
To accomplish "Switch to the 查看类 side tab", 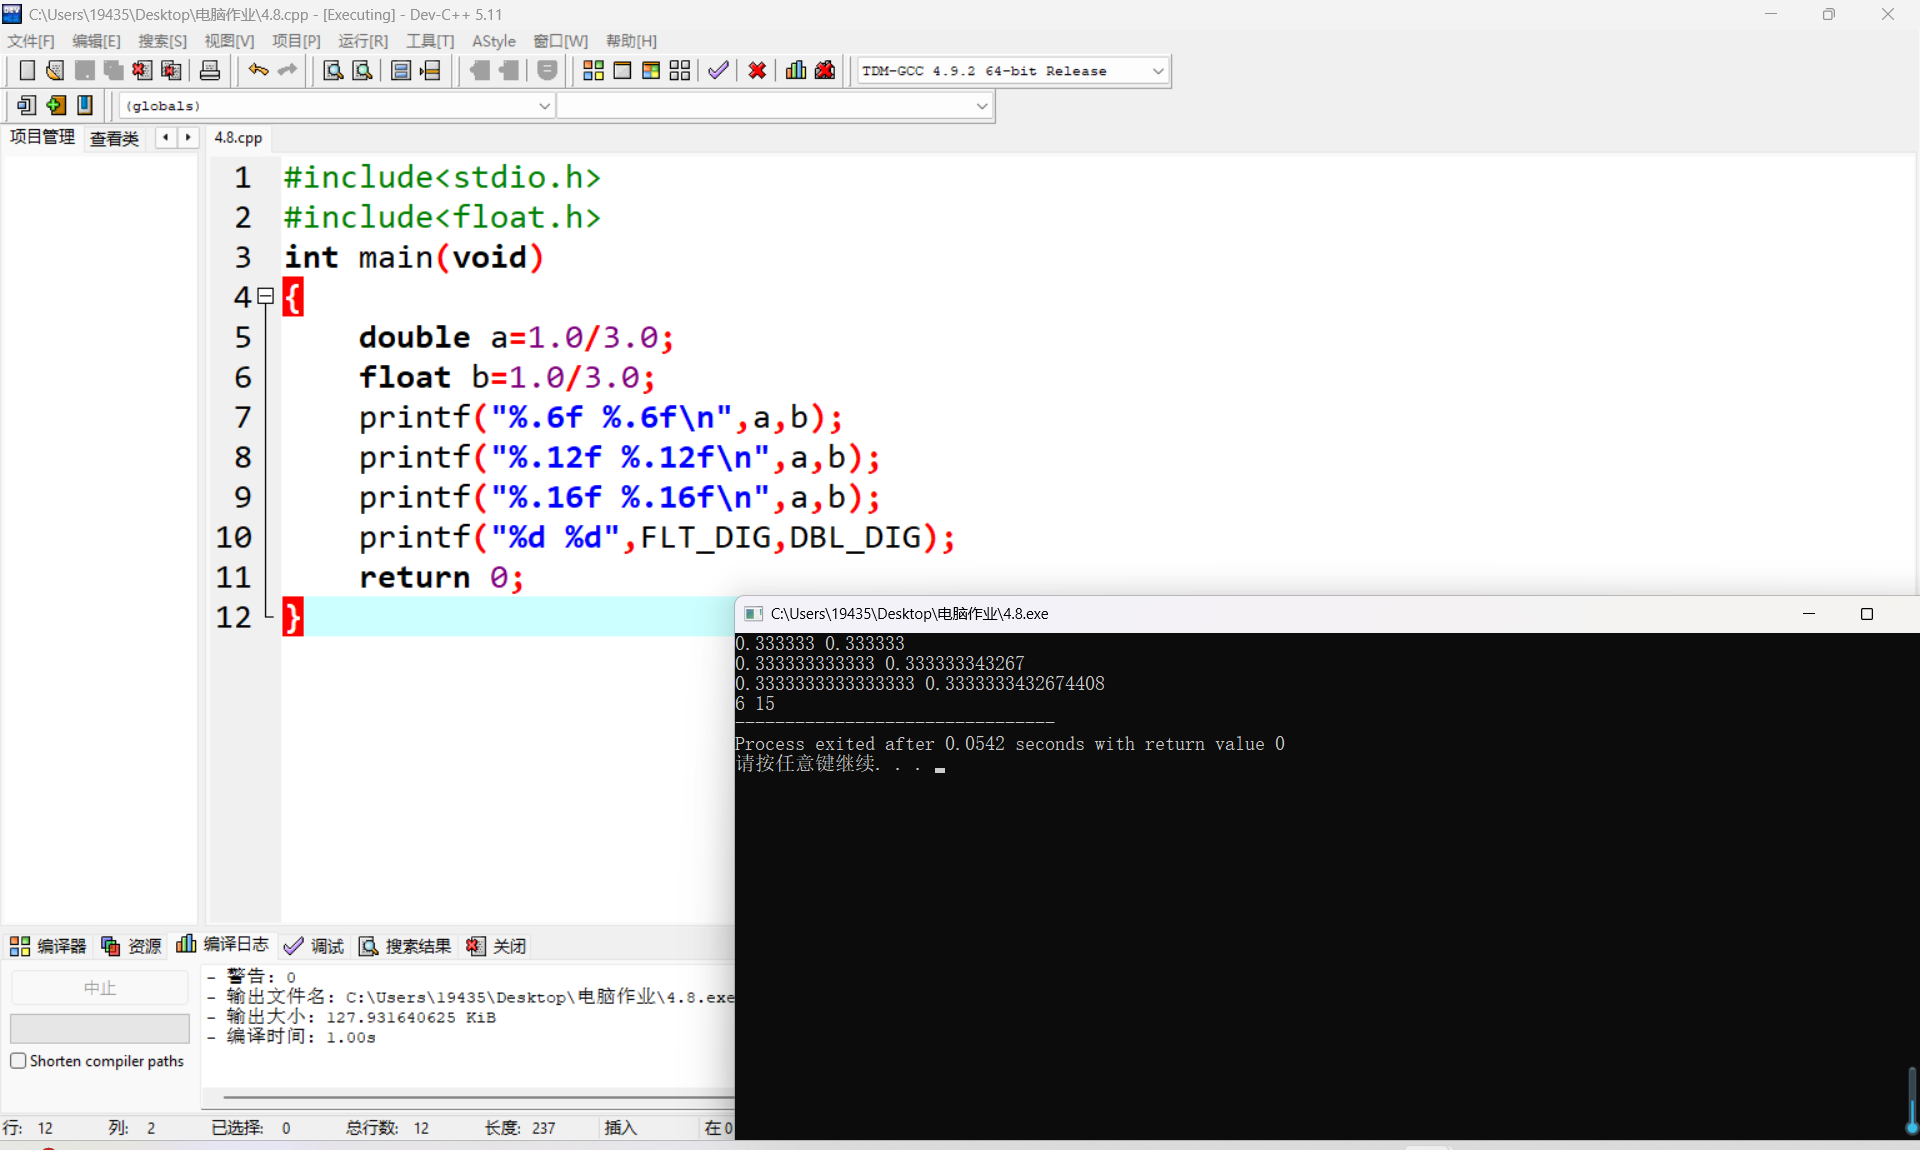I will point(114,138).
